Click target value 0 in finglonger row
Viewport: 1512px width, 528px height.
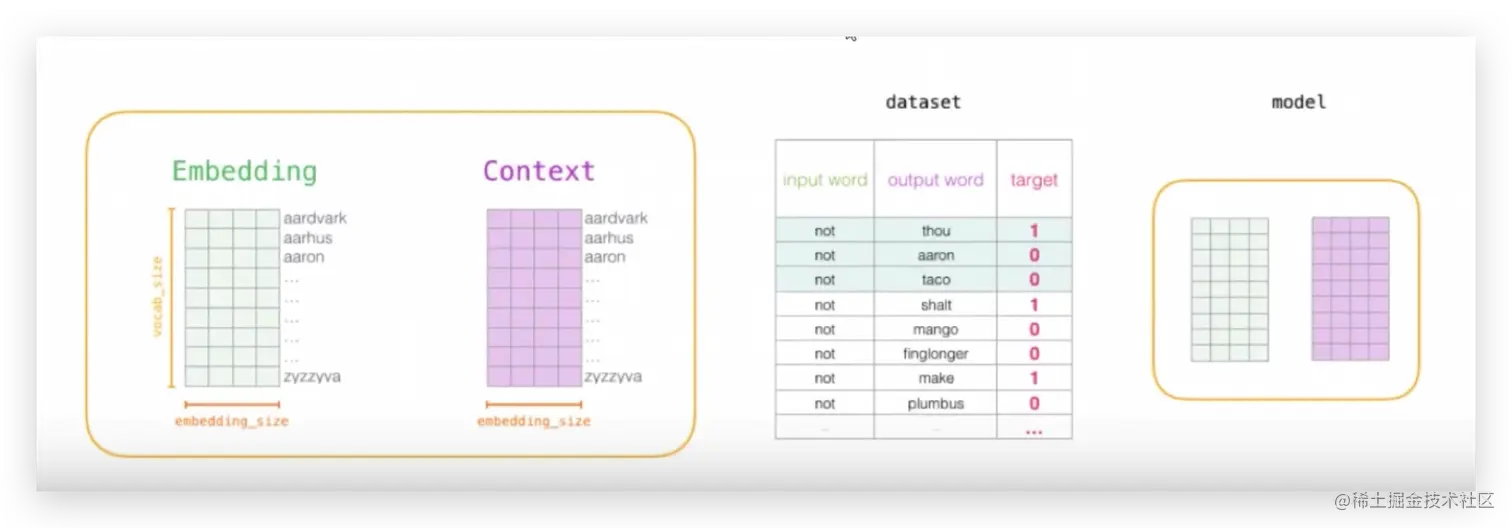coord(1034,353)
